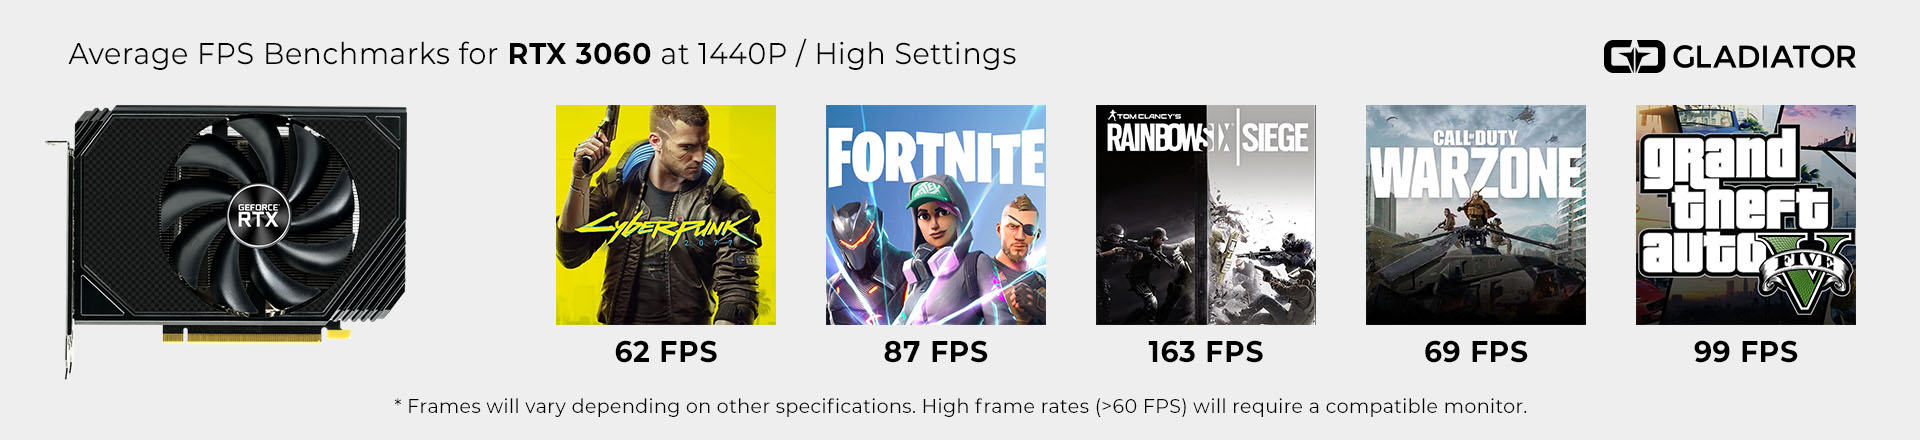Click the bold RTX 3060 heading text
Image resolution: width=1920 pixels, height=440 pixels.
click(x=580, y=54)
